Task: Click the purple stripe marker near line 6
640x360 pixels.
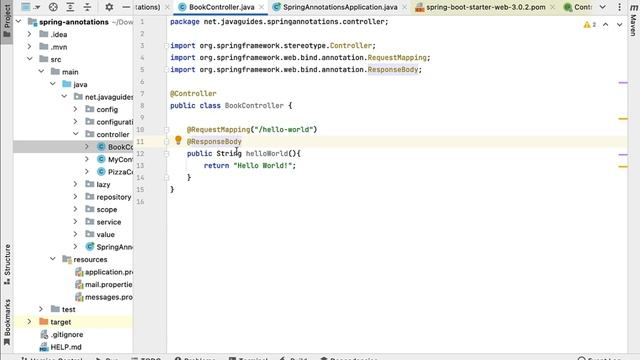Action: [x=623, y=82]
